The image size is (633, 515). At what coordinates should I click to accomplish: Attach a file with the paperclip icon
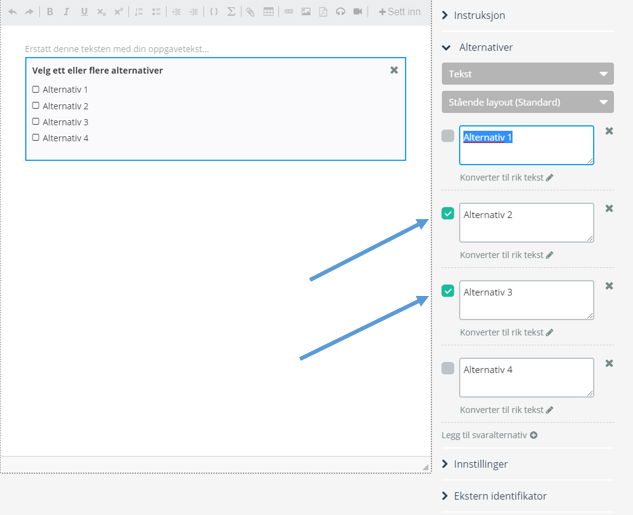click(x=251, y=12)
